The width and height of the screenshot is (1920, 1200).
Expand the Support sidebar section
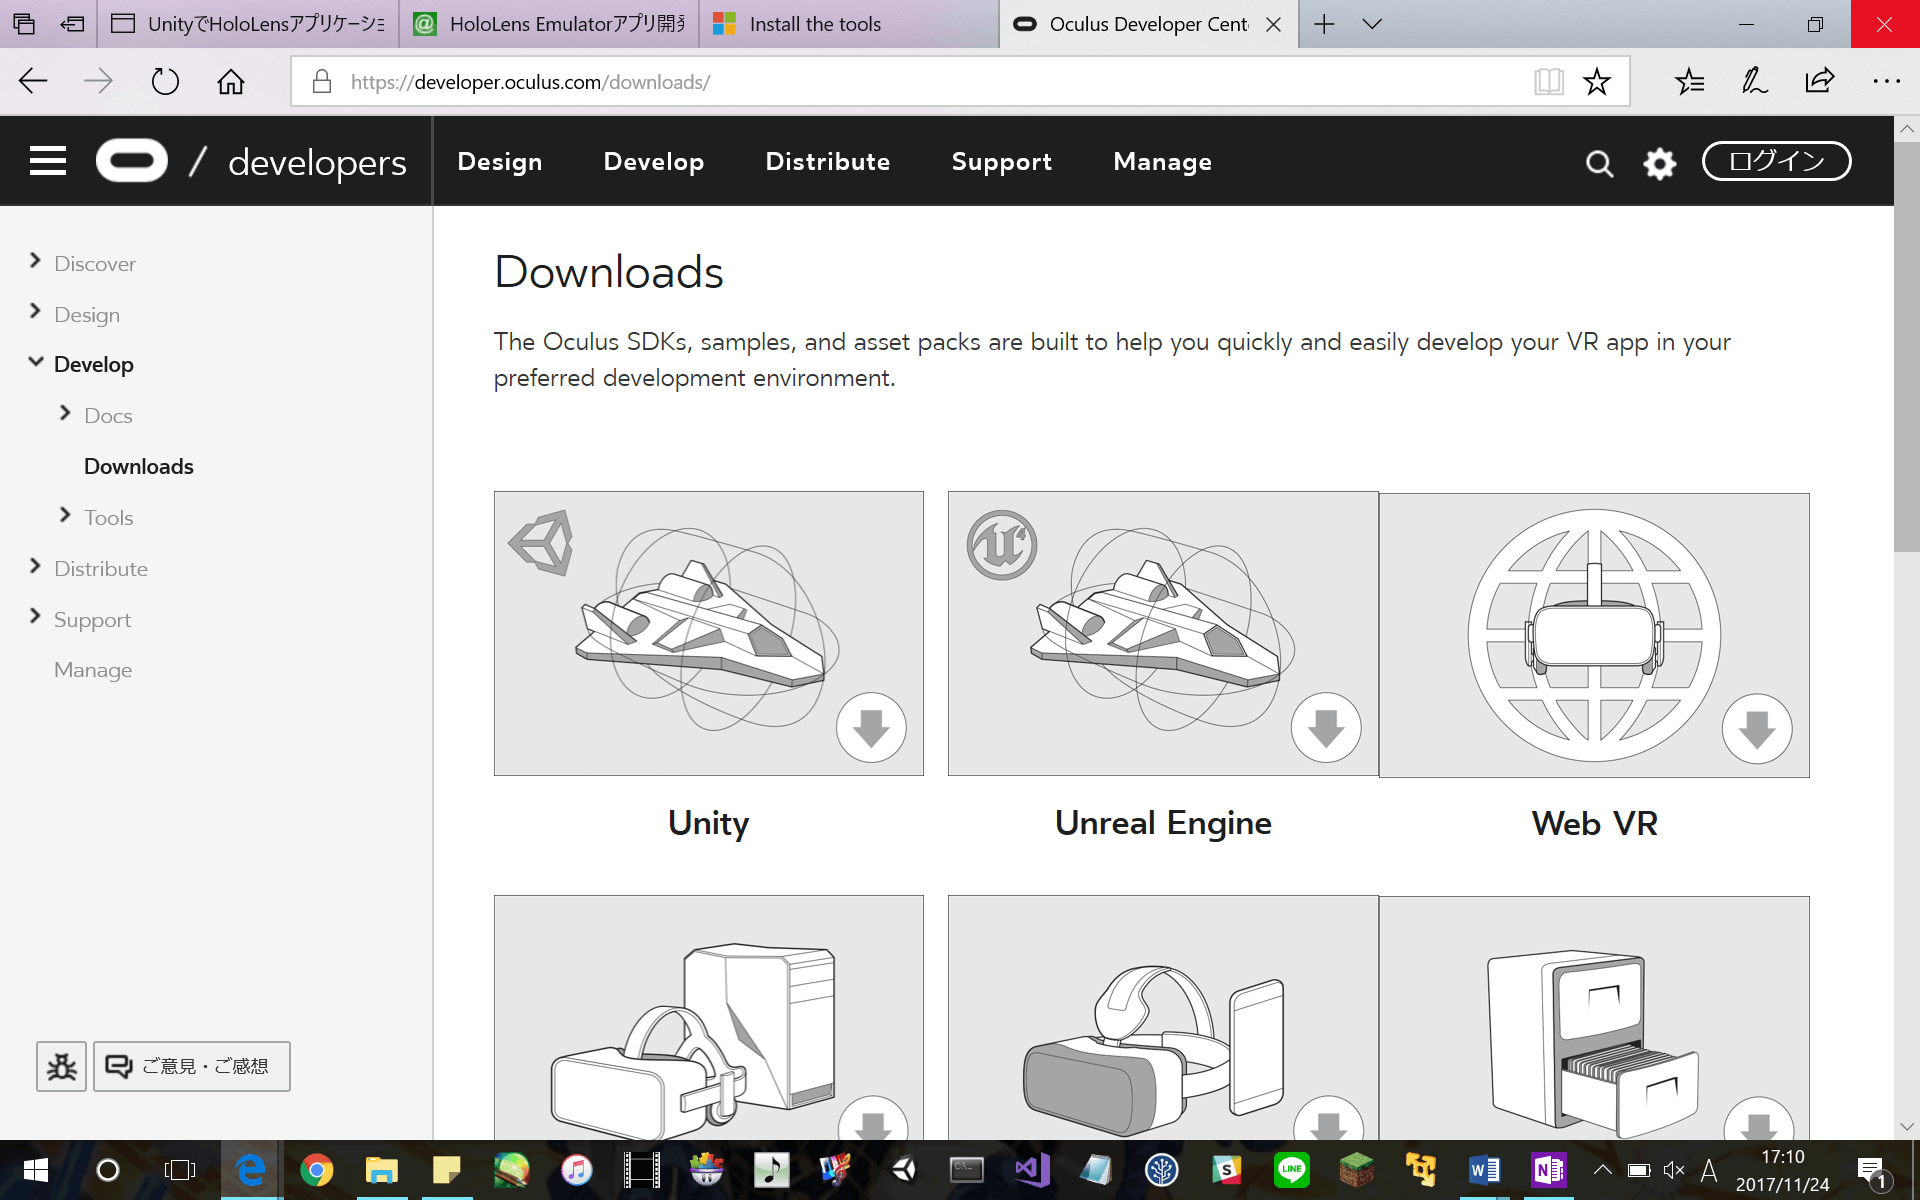[36, 617]
